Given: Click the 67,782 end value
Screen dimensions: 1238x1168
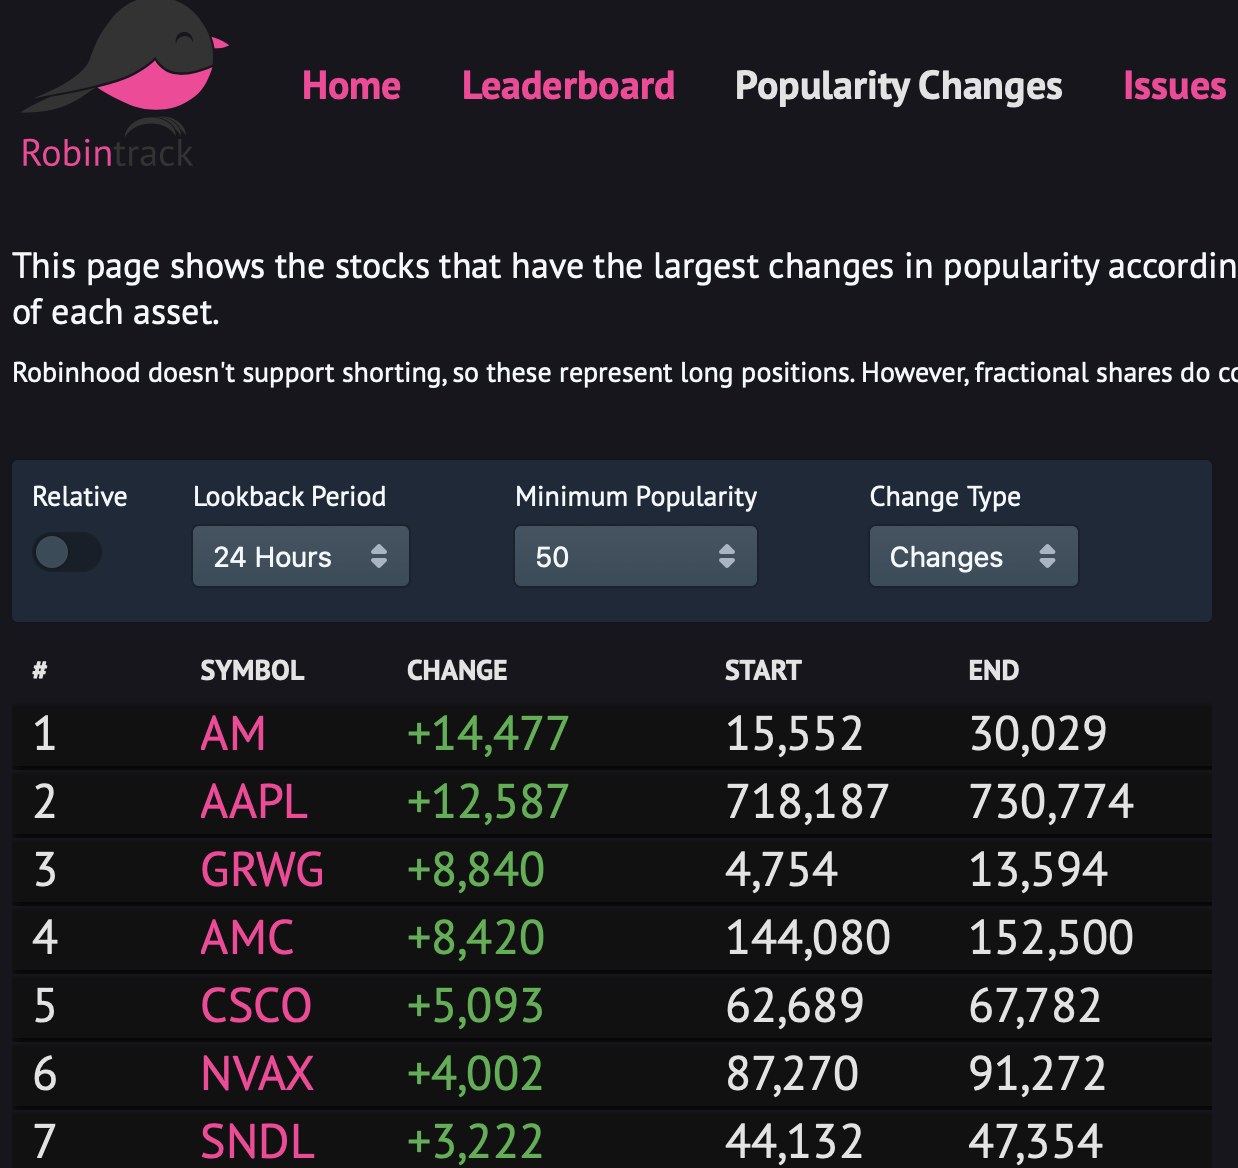Looking at the screenshot, I should (1035, 1006).
